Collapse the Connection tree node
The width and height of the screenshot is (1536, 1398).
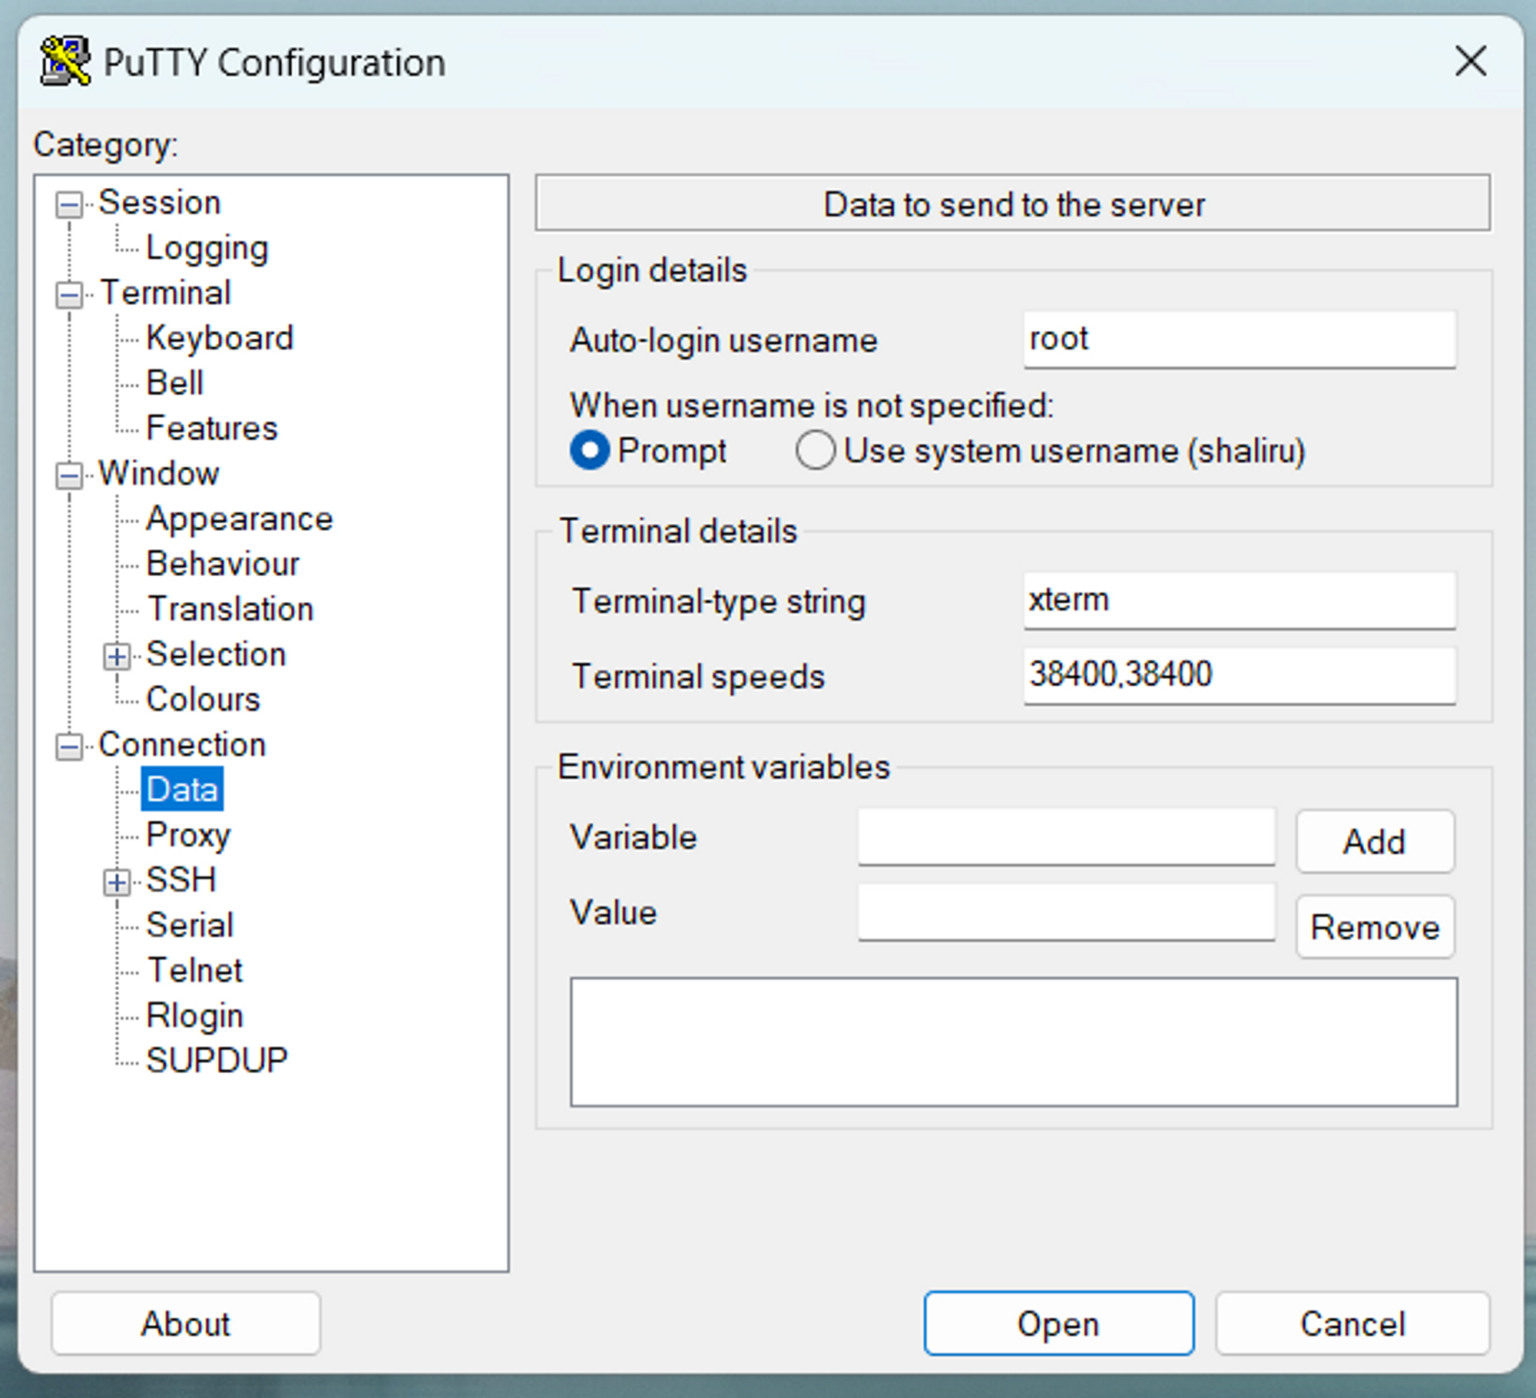pos(69,746)
